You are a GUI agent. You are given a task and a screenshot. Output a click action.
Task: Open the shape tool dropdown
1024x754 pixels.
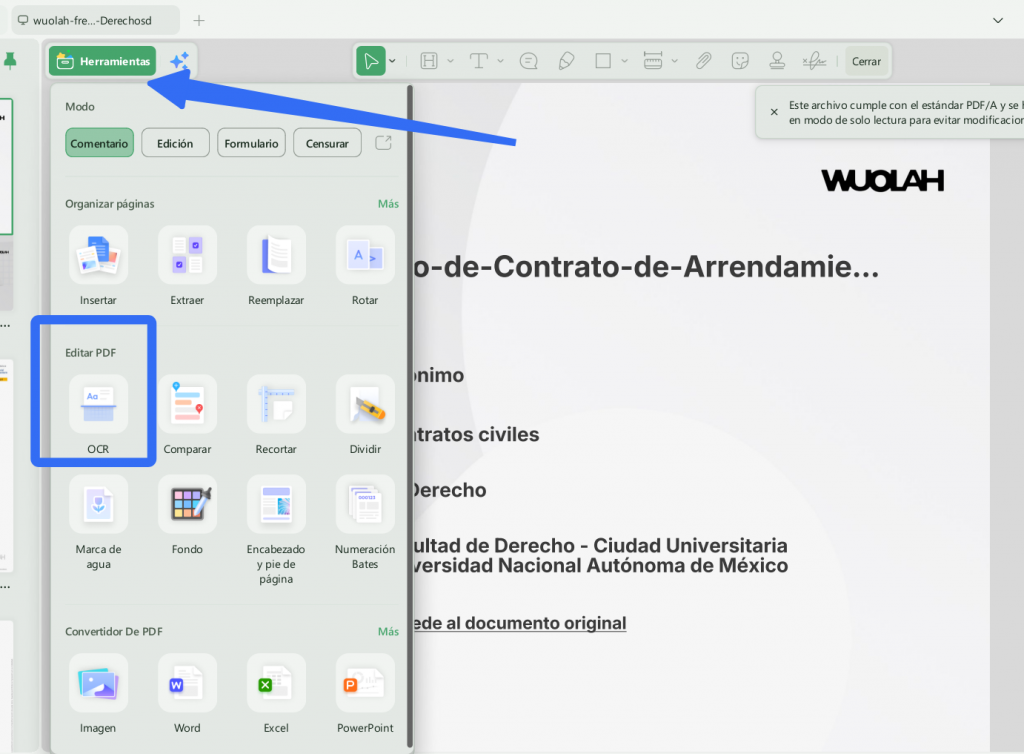624,61
